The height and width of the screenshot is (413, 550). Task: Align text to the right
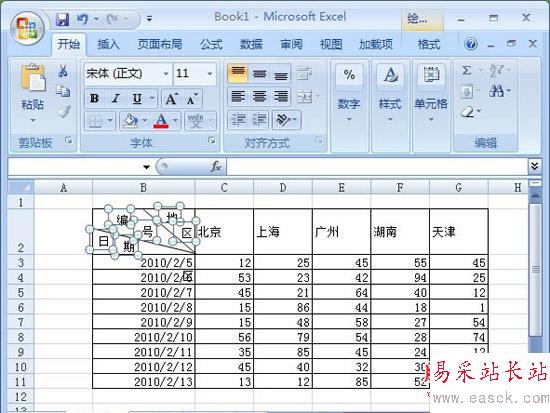pos(281,96)
